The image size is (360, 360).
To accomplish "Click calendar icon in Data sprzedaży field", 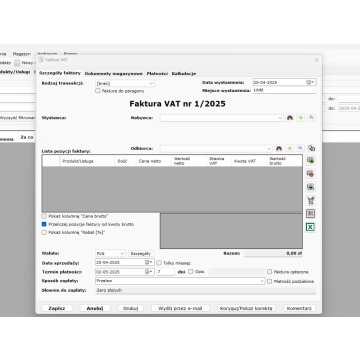I will click(147, 262).
